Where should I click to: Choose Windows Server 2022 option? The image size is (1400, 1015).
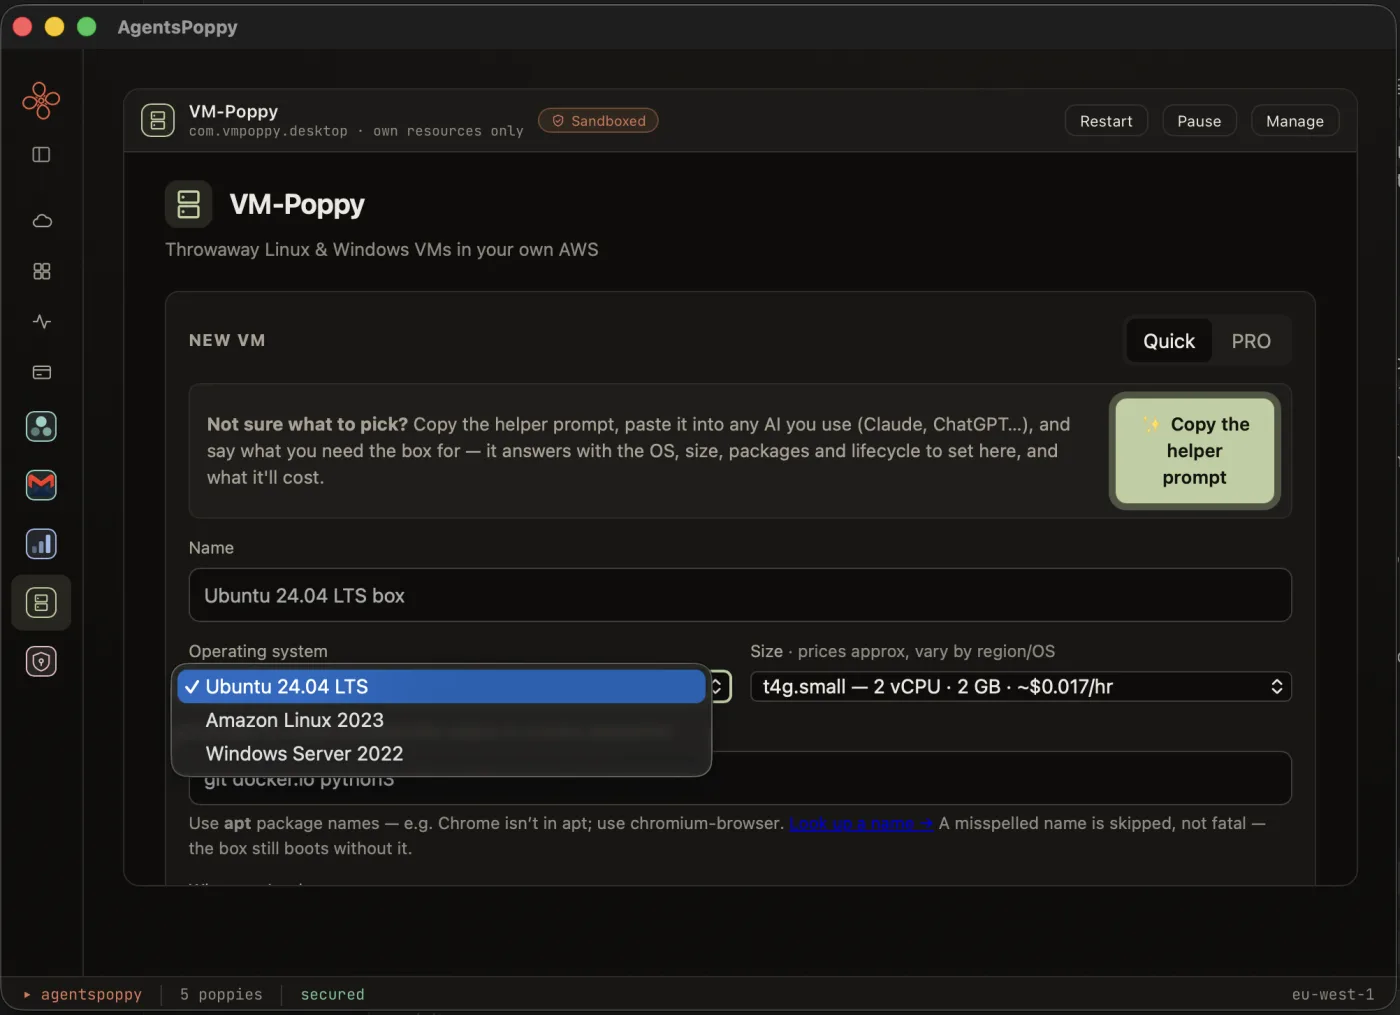click(441, 754)
